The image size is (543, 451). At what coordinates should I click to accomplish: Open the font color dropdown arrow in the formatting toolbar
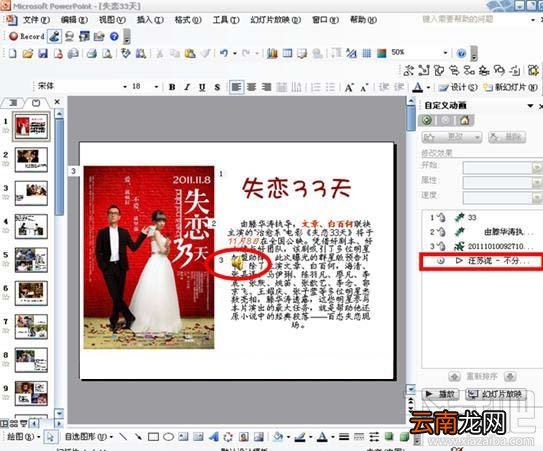pos(428,87)
